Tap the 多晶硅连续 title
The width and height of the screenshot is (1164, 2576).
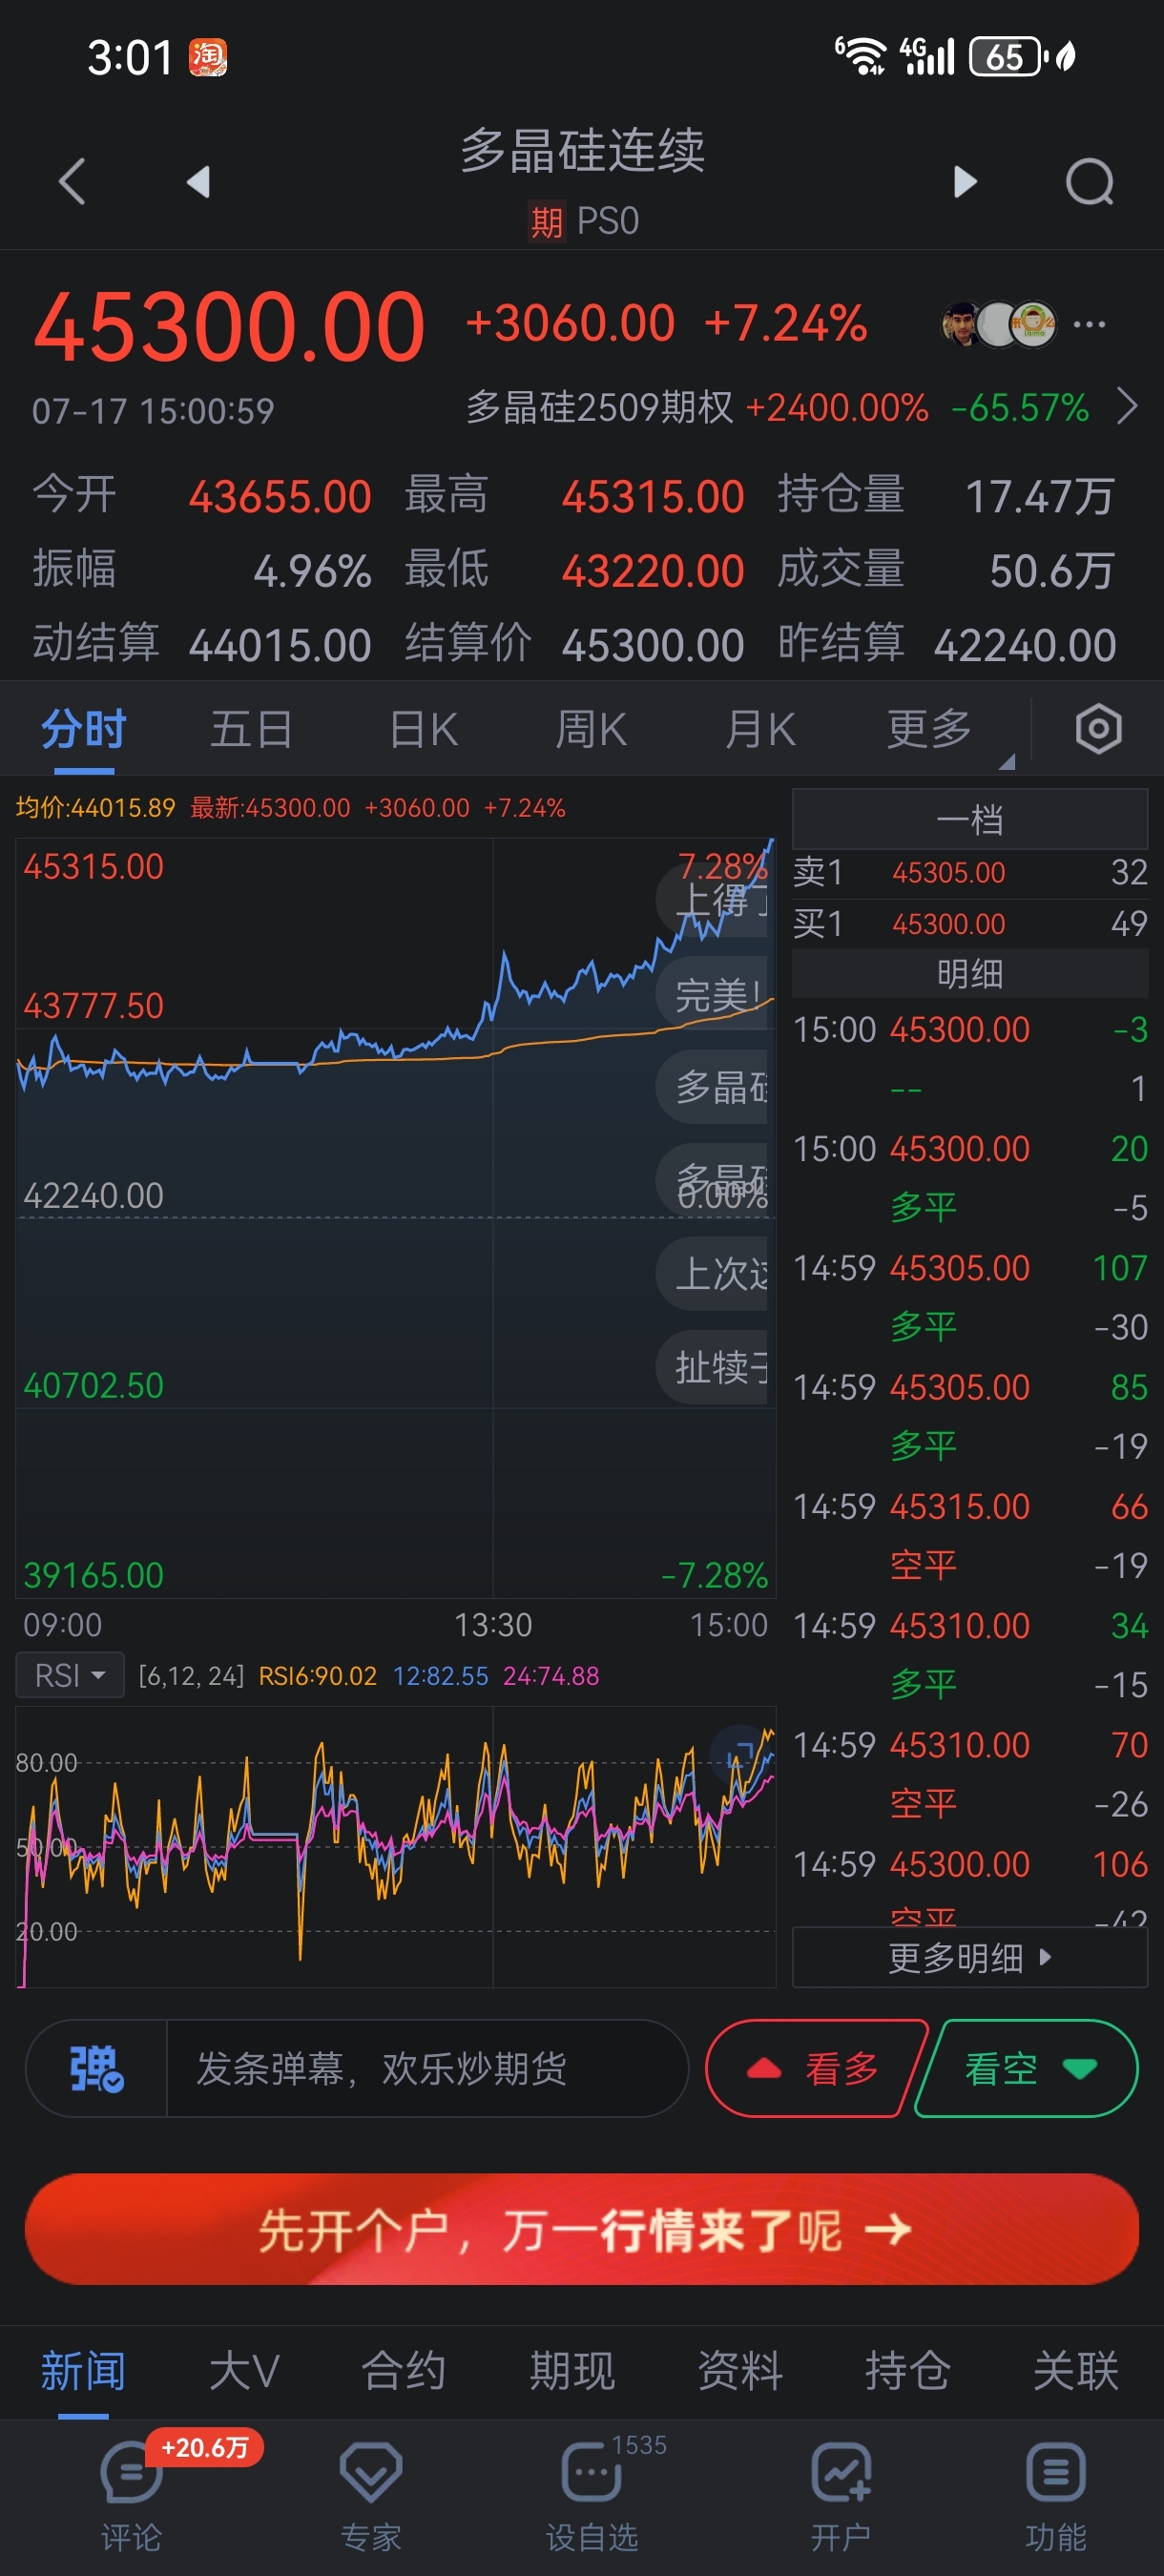tap(583, 151)
